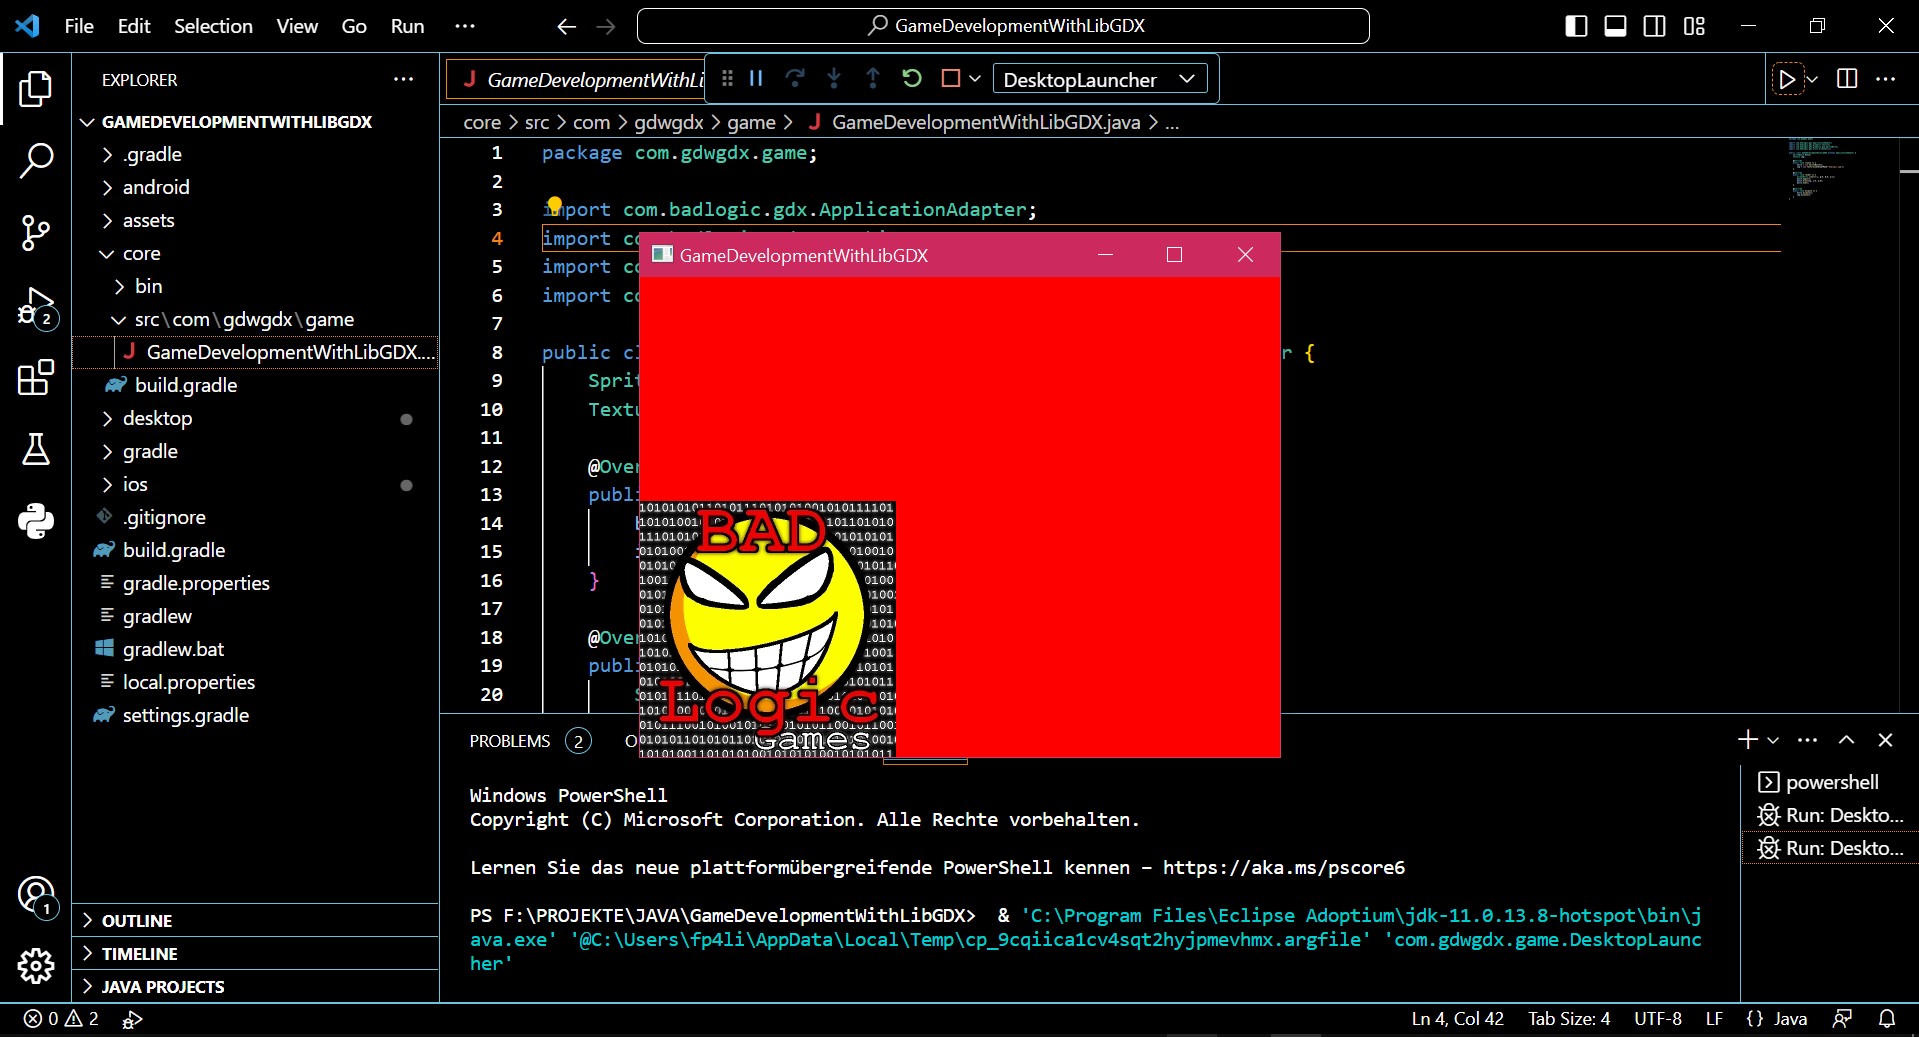Toggle the secondary sidebar
Image resolution: width=1919 pixels, height=1037 pixels.
point(1653,25)
